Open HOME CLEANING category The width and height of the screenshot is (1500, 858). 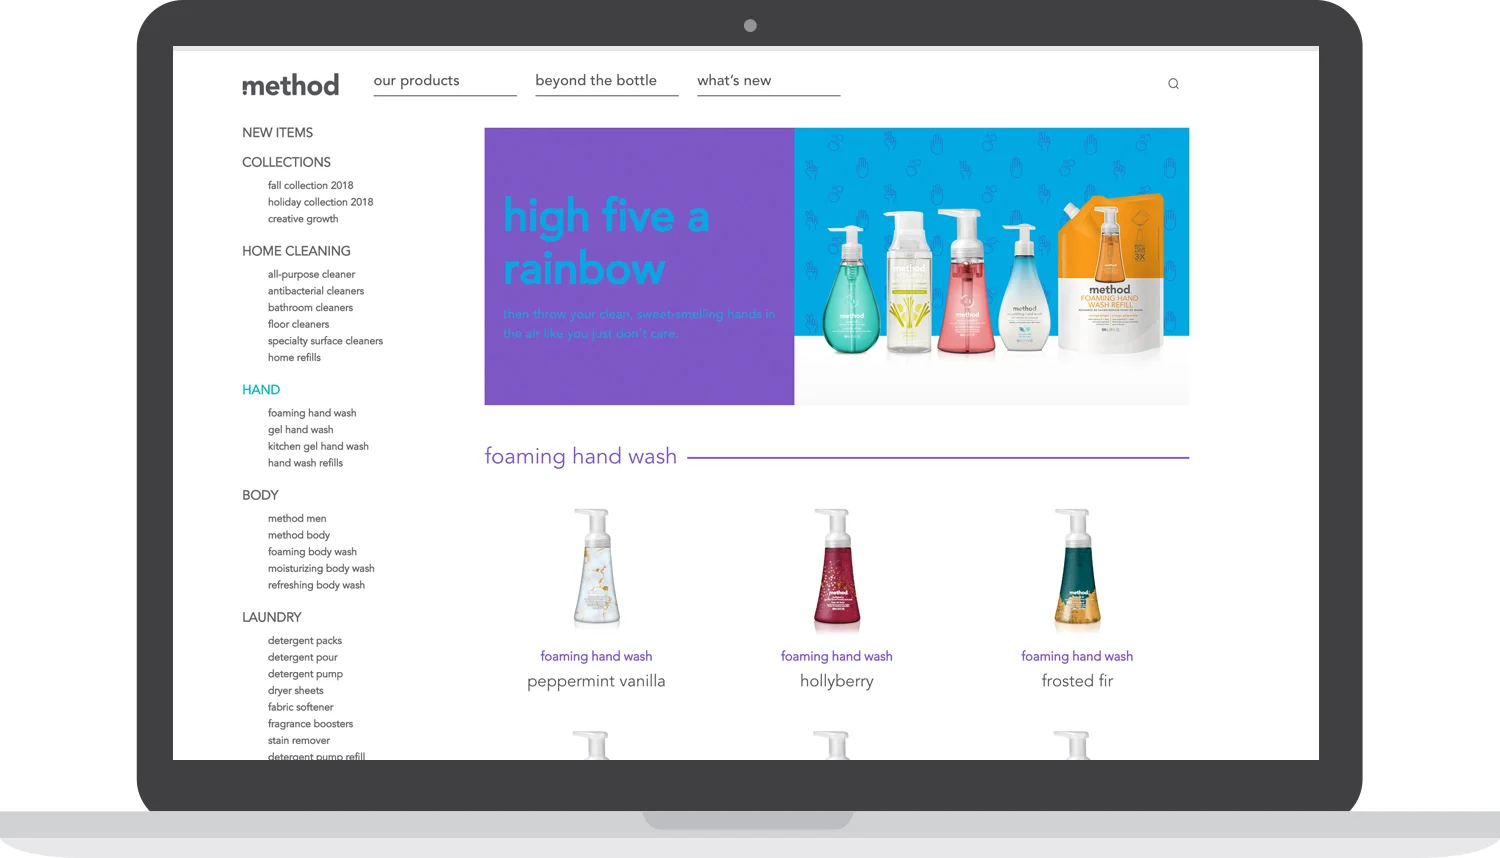pyautogui.click(x=296, y=251)
